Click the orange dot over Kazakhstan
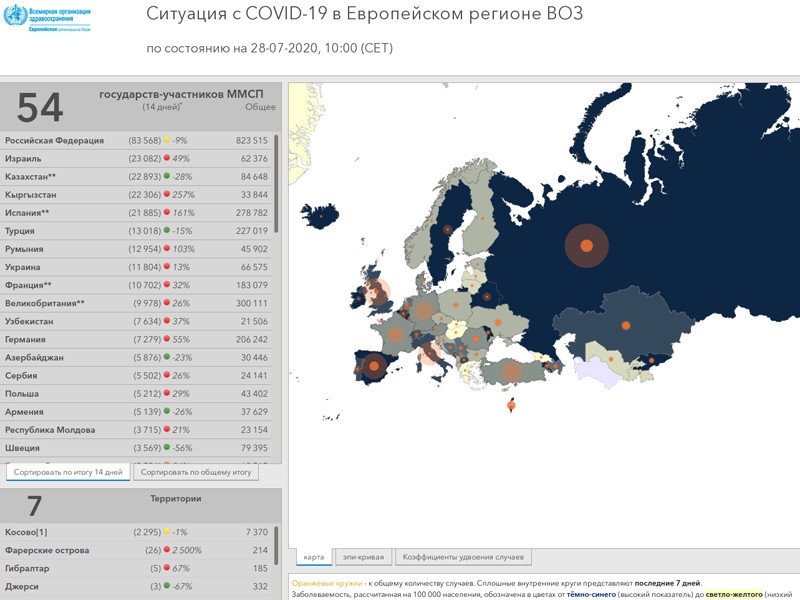The height and width of the screenshot is (600, 800). pos(626,325)
